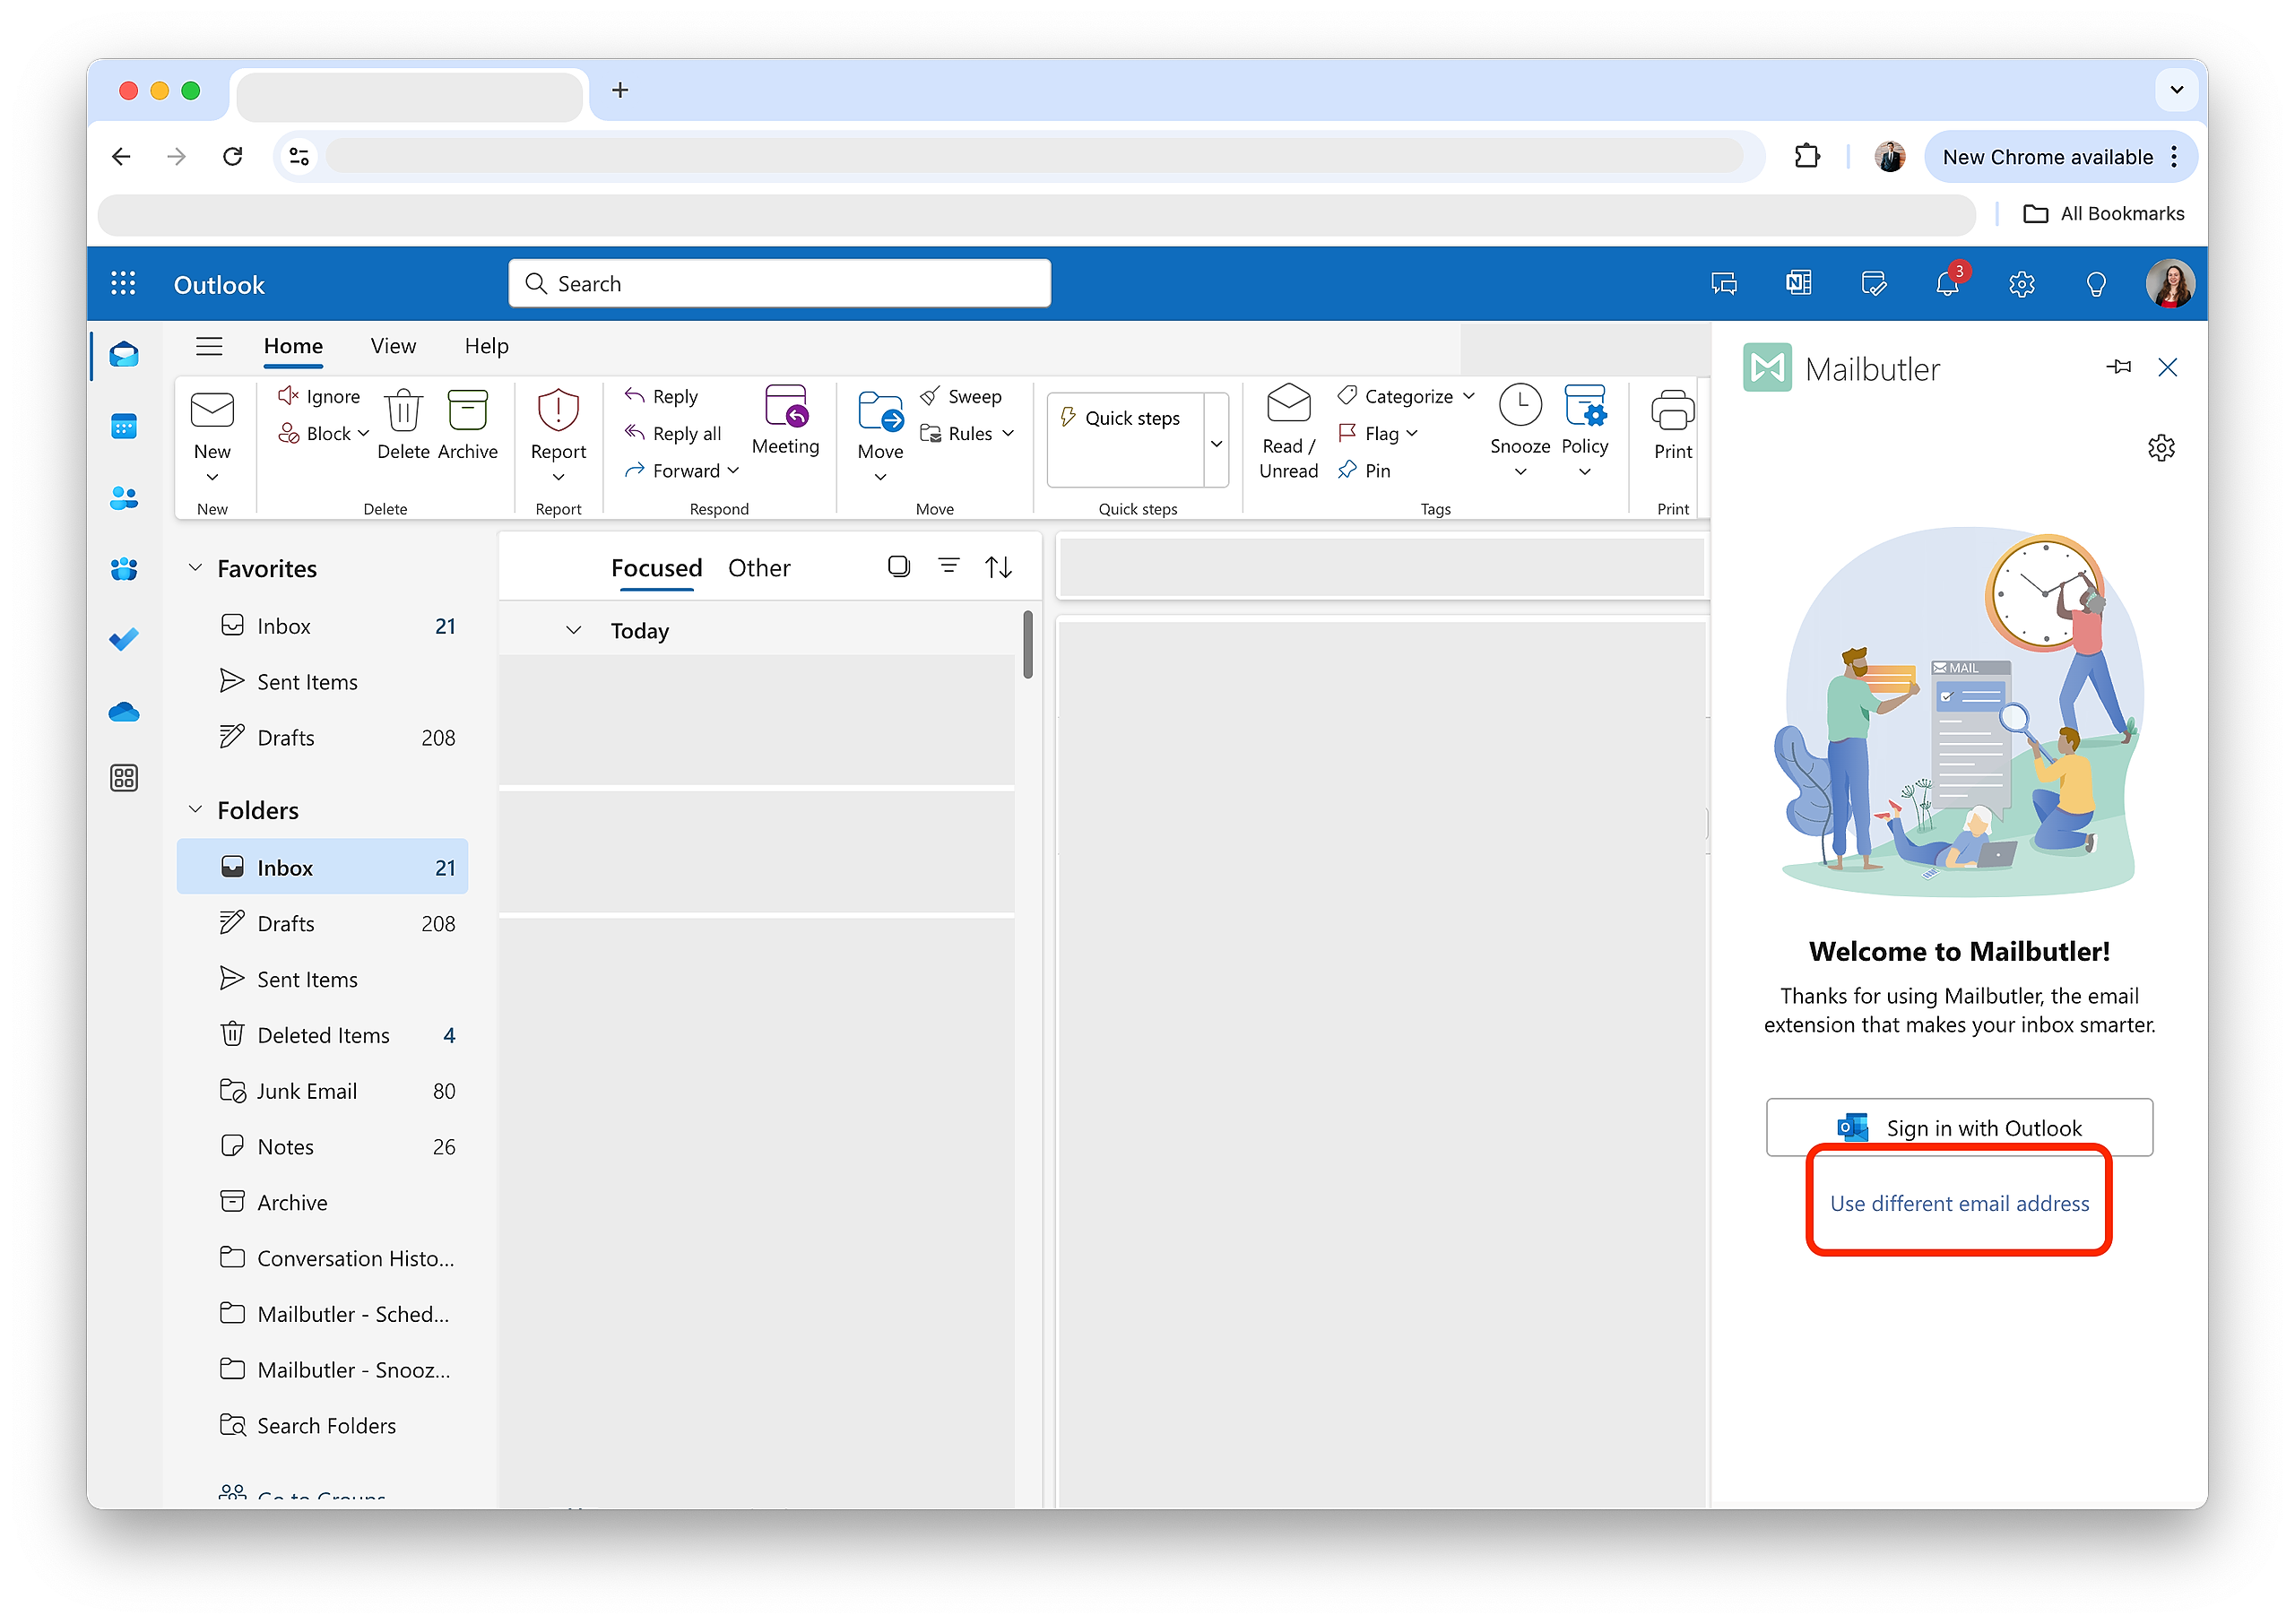The width and height of the screenshot is (2295, 1624).
Task: Switch to the Help ribbon tab
Action: (486, 346)
